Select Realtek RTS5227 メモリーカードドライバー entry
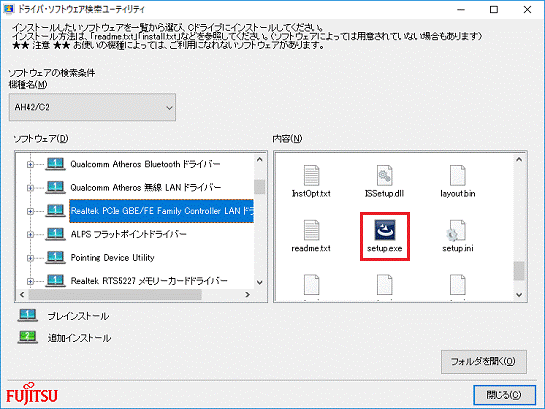 (149, 281)
